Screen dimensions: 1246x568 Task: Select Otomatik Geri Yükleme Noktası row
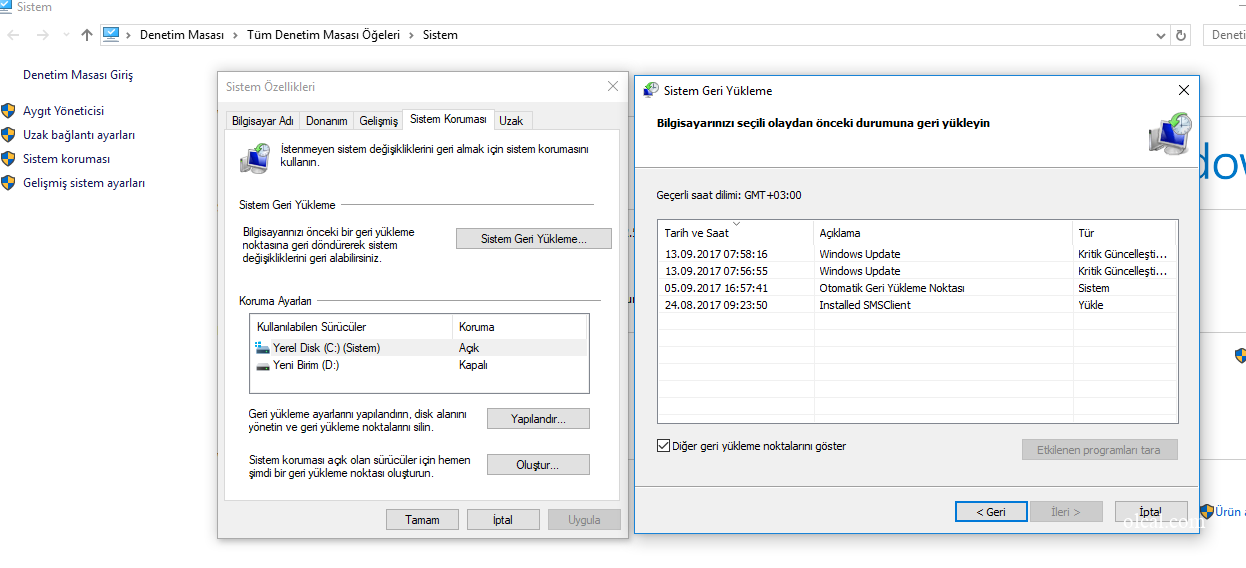click(x=917, y=288)
